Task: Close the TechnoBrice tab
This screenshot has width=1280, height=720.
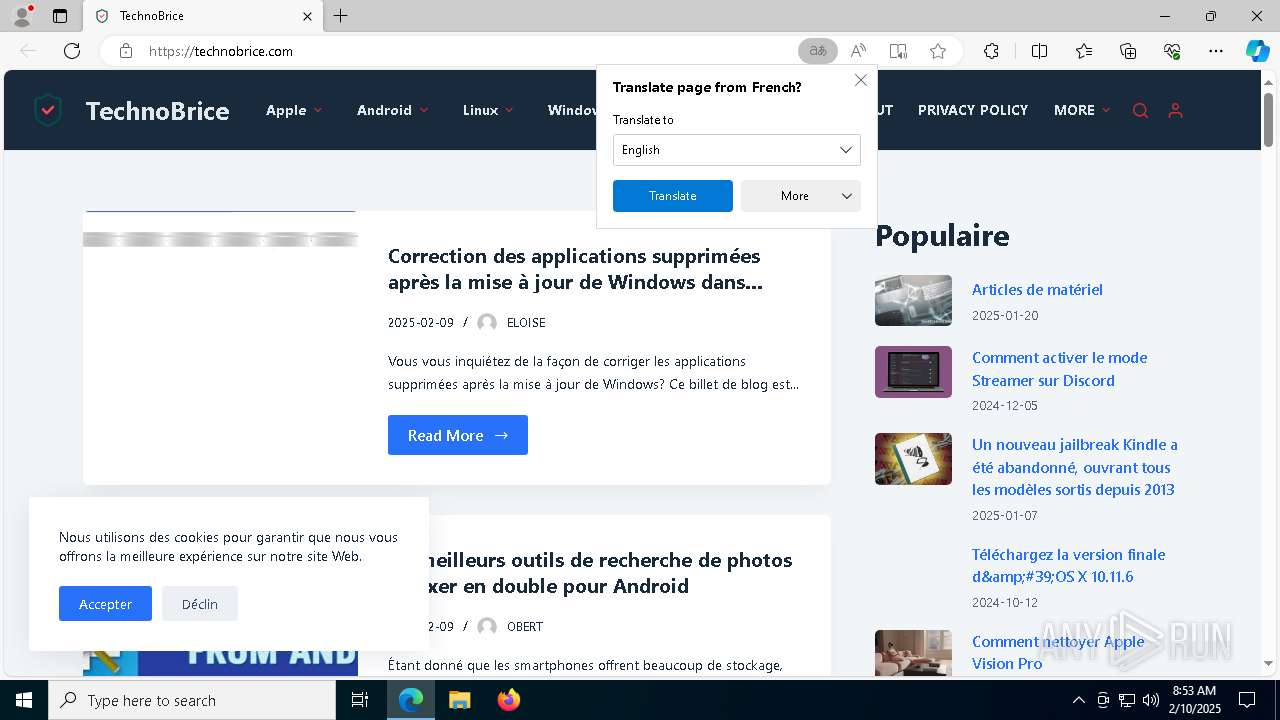Action: click(x=307, y=16)
